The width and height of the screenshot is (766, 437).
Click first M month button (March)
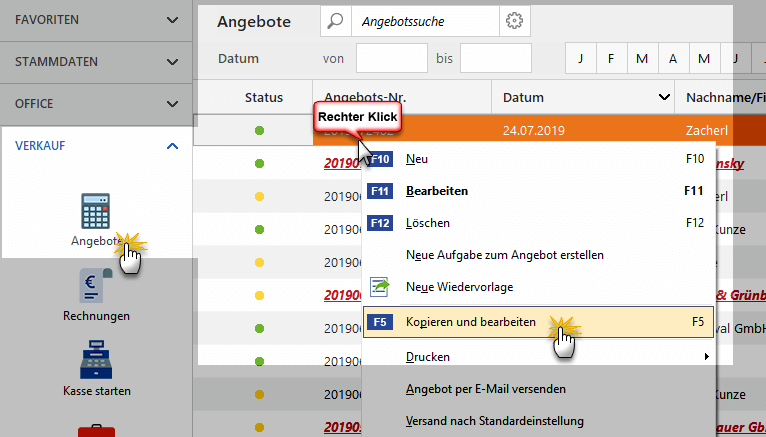tap(642, 59)
